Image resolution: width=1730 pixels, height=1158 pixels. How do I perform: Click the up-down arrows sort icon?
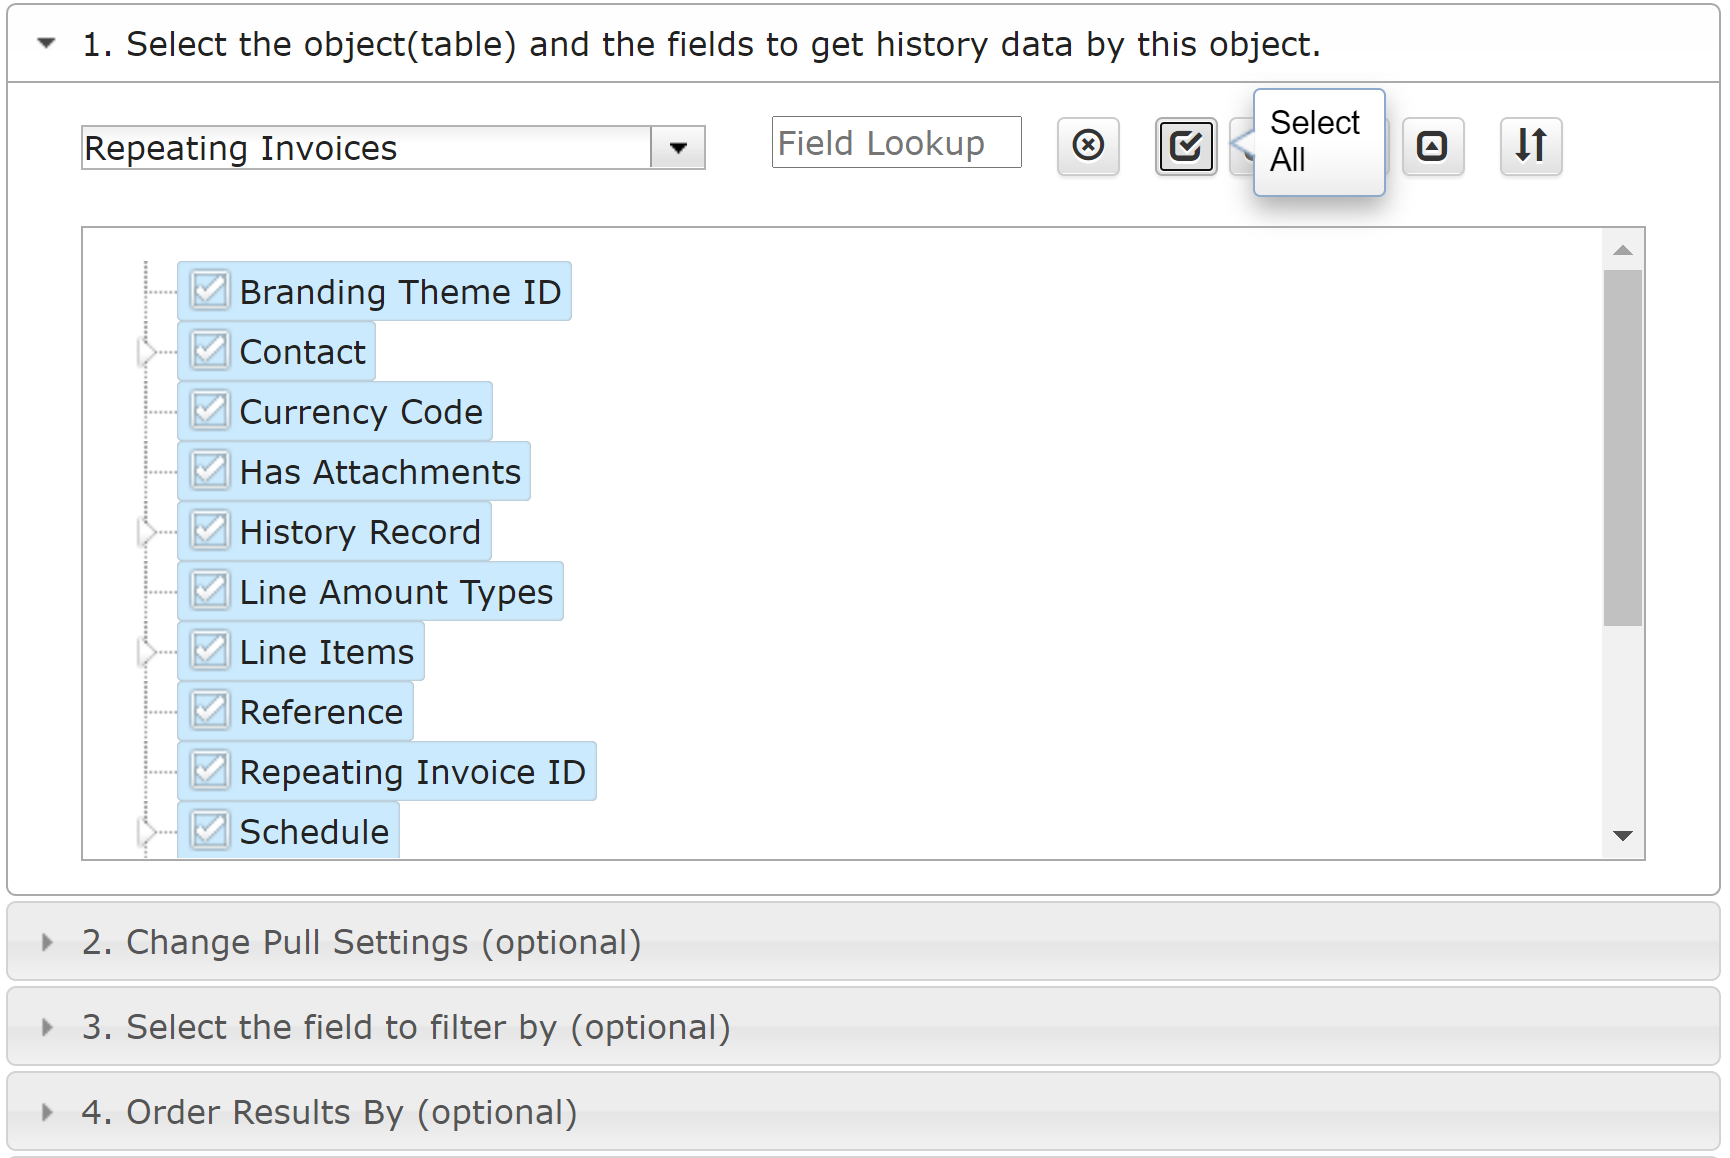tap(1530, 147)
